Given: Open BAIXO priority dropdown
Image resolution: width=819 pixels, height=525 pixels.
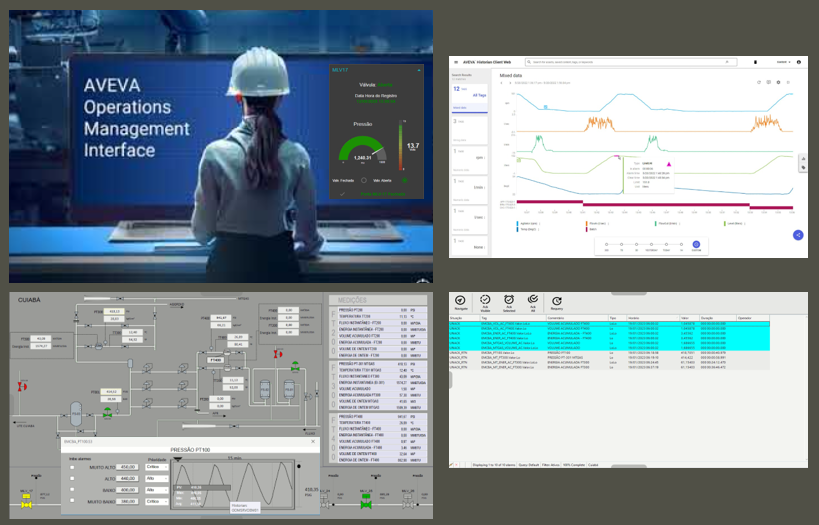Looking at the screenshot, I should point(157,489).
